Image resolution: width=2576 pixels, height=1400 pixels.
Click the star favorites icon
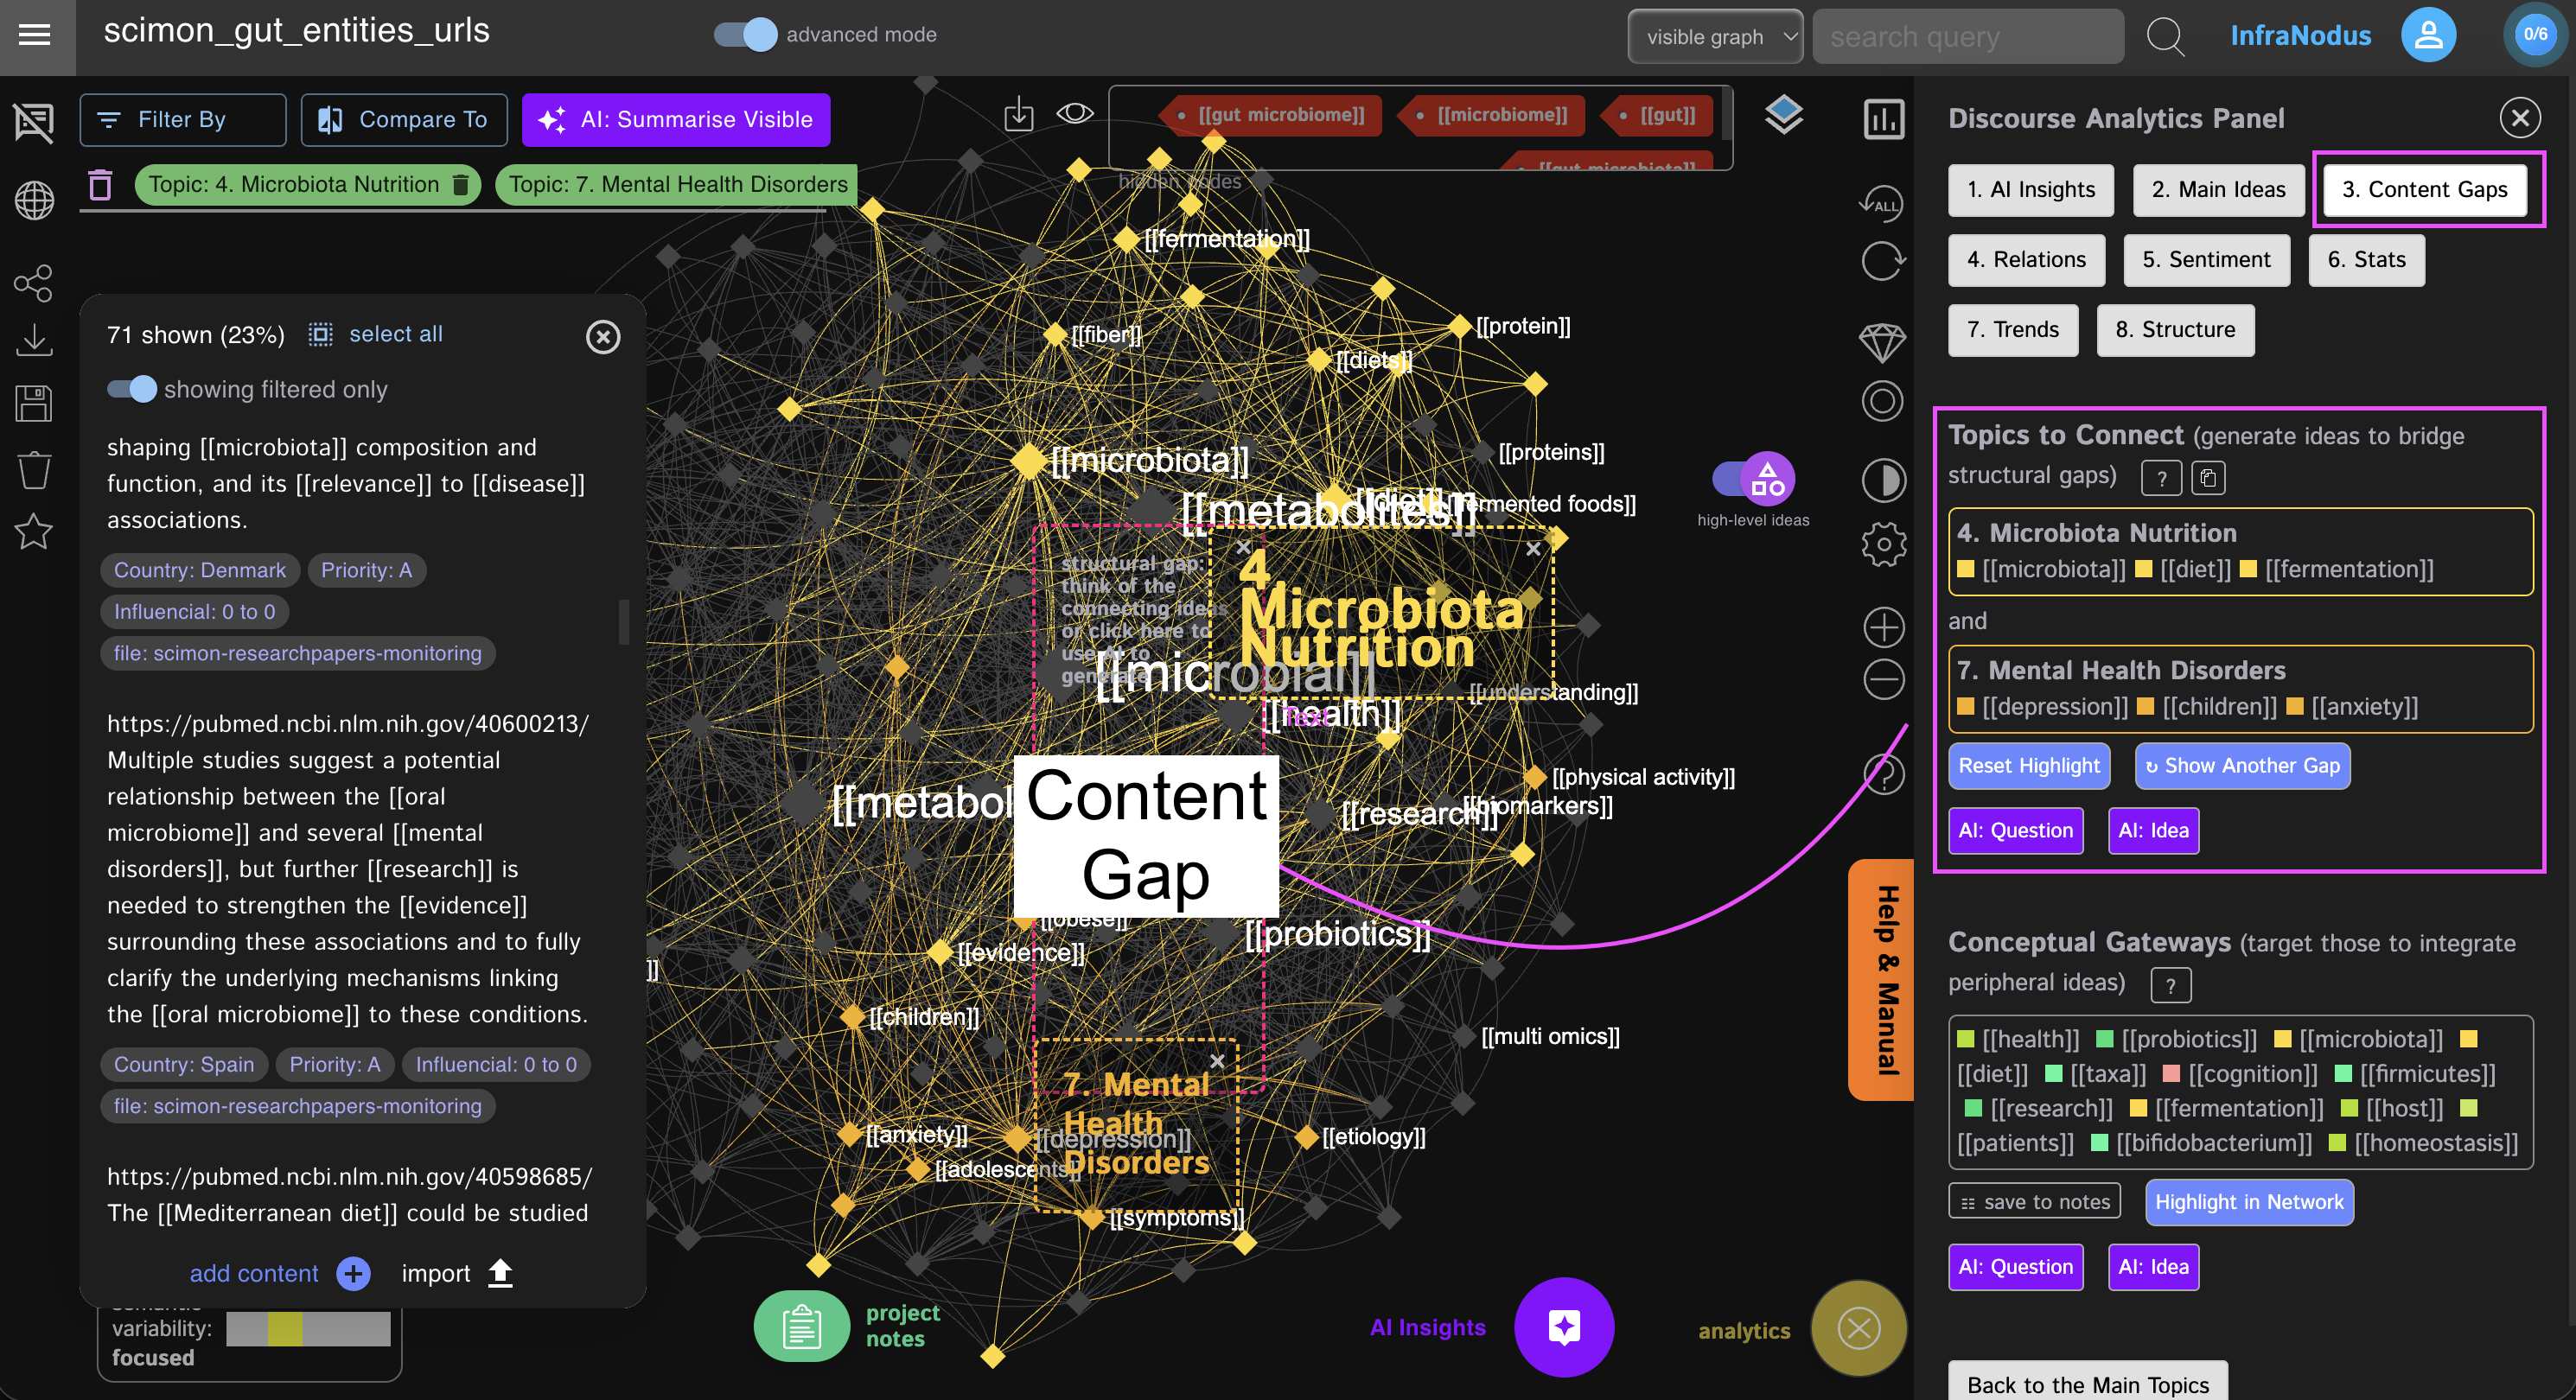pyautogui.click(x=34, y=531)
